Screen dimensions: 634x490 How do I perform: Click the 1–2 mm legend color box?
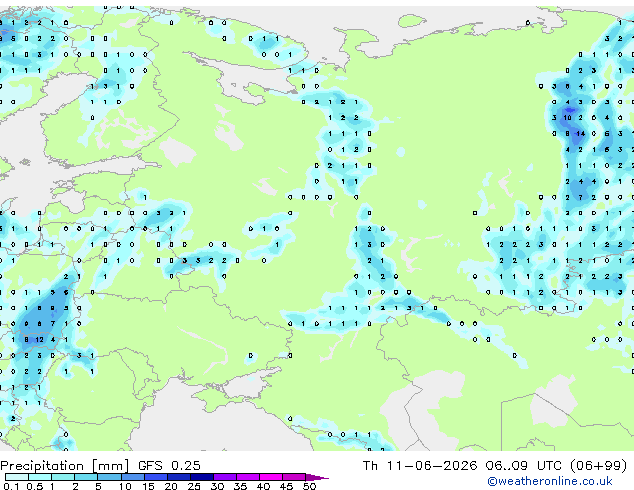pos(63,477)
